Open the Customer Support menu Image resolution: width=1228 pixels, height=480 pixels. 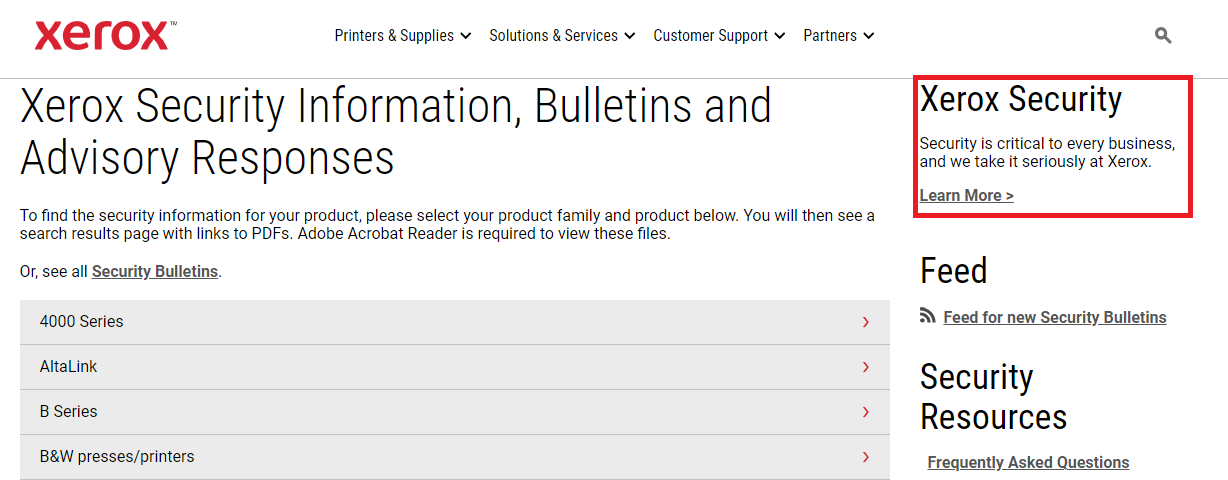tap(719, 35)
